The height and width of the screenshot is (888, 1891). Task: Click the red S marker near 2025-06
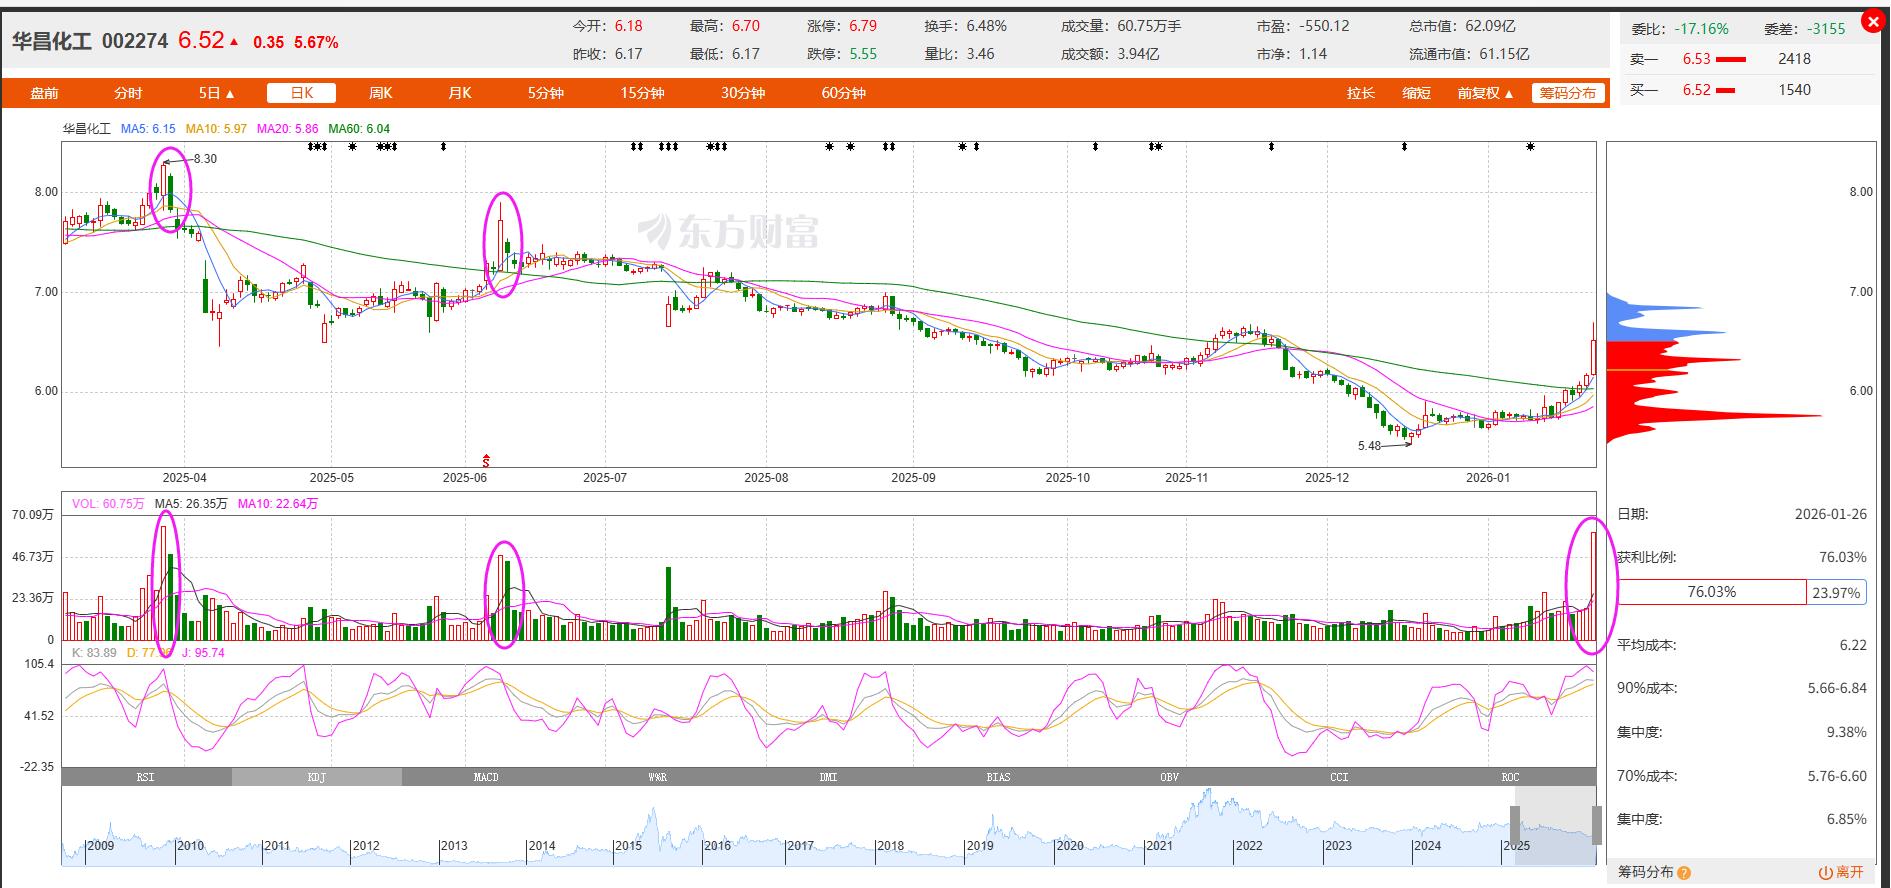[486, 461]
